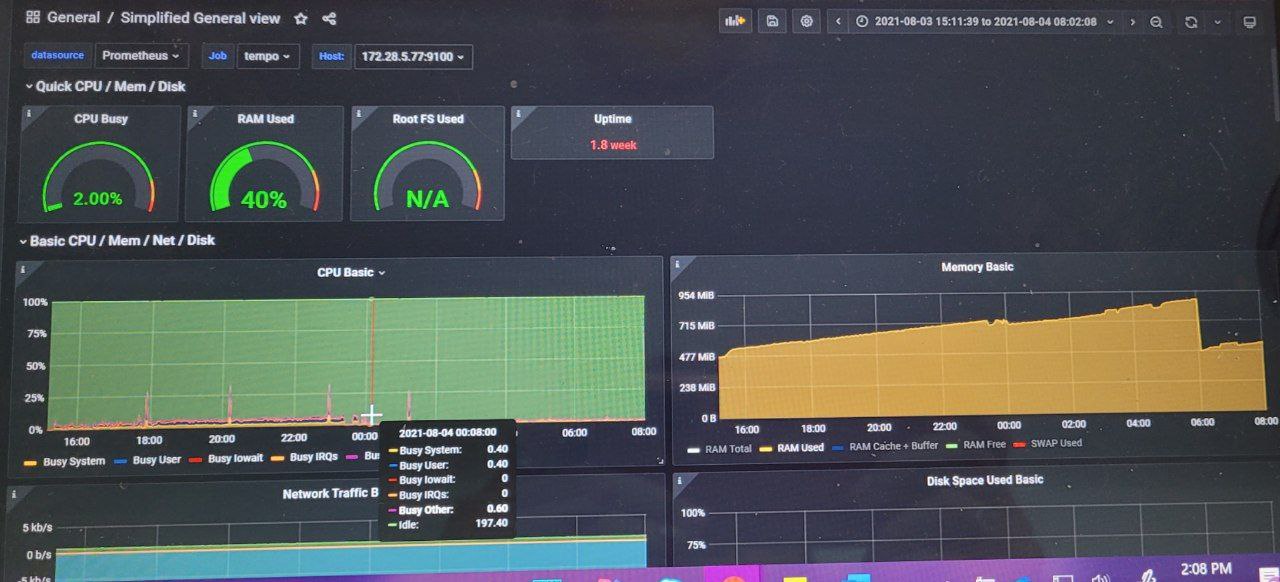The height and width of the screenshot is (582, 1280).
Task: Zoom out the time range
Action: (1155, 20)
